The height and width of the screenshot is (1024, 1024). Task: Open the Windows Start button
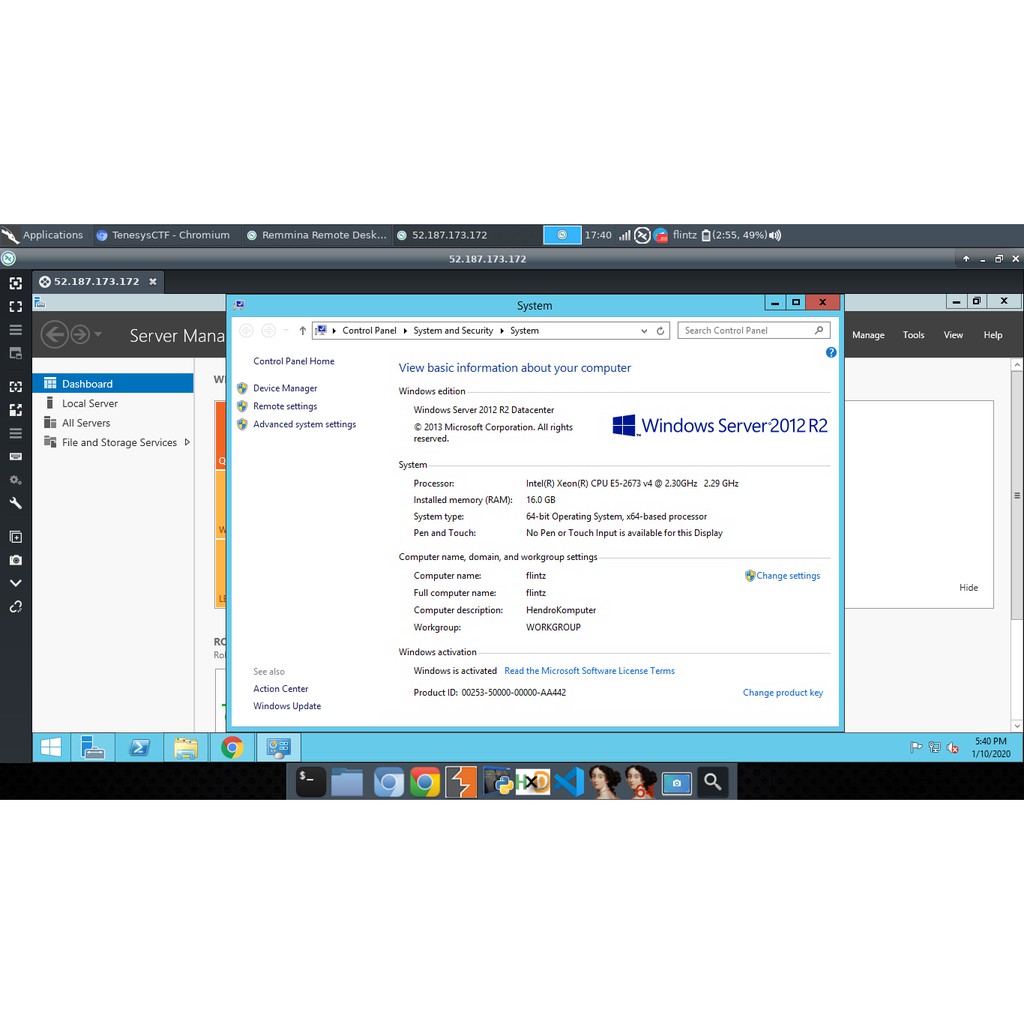(x=51, y=748)
